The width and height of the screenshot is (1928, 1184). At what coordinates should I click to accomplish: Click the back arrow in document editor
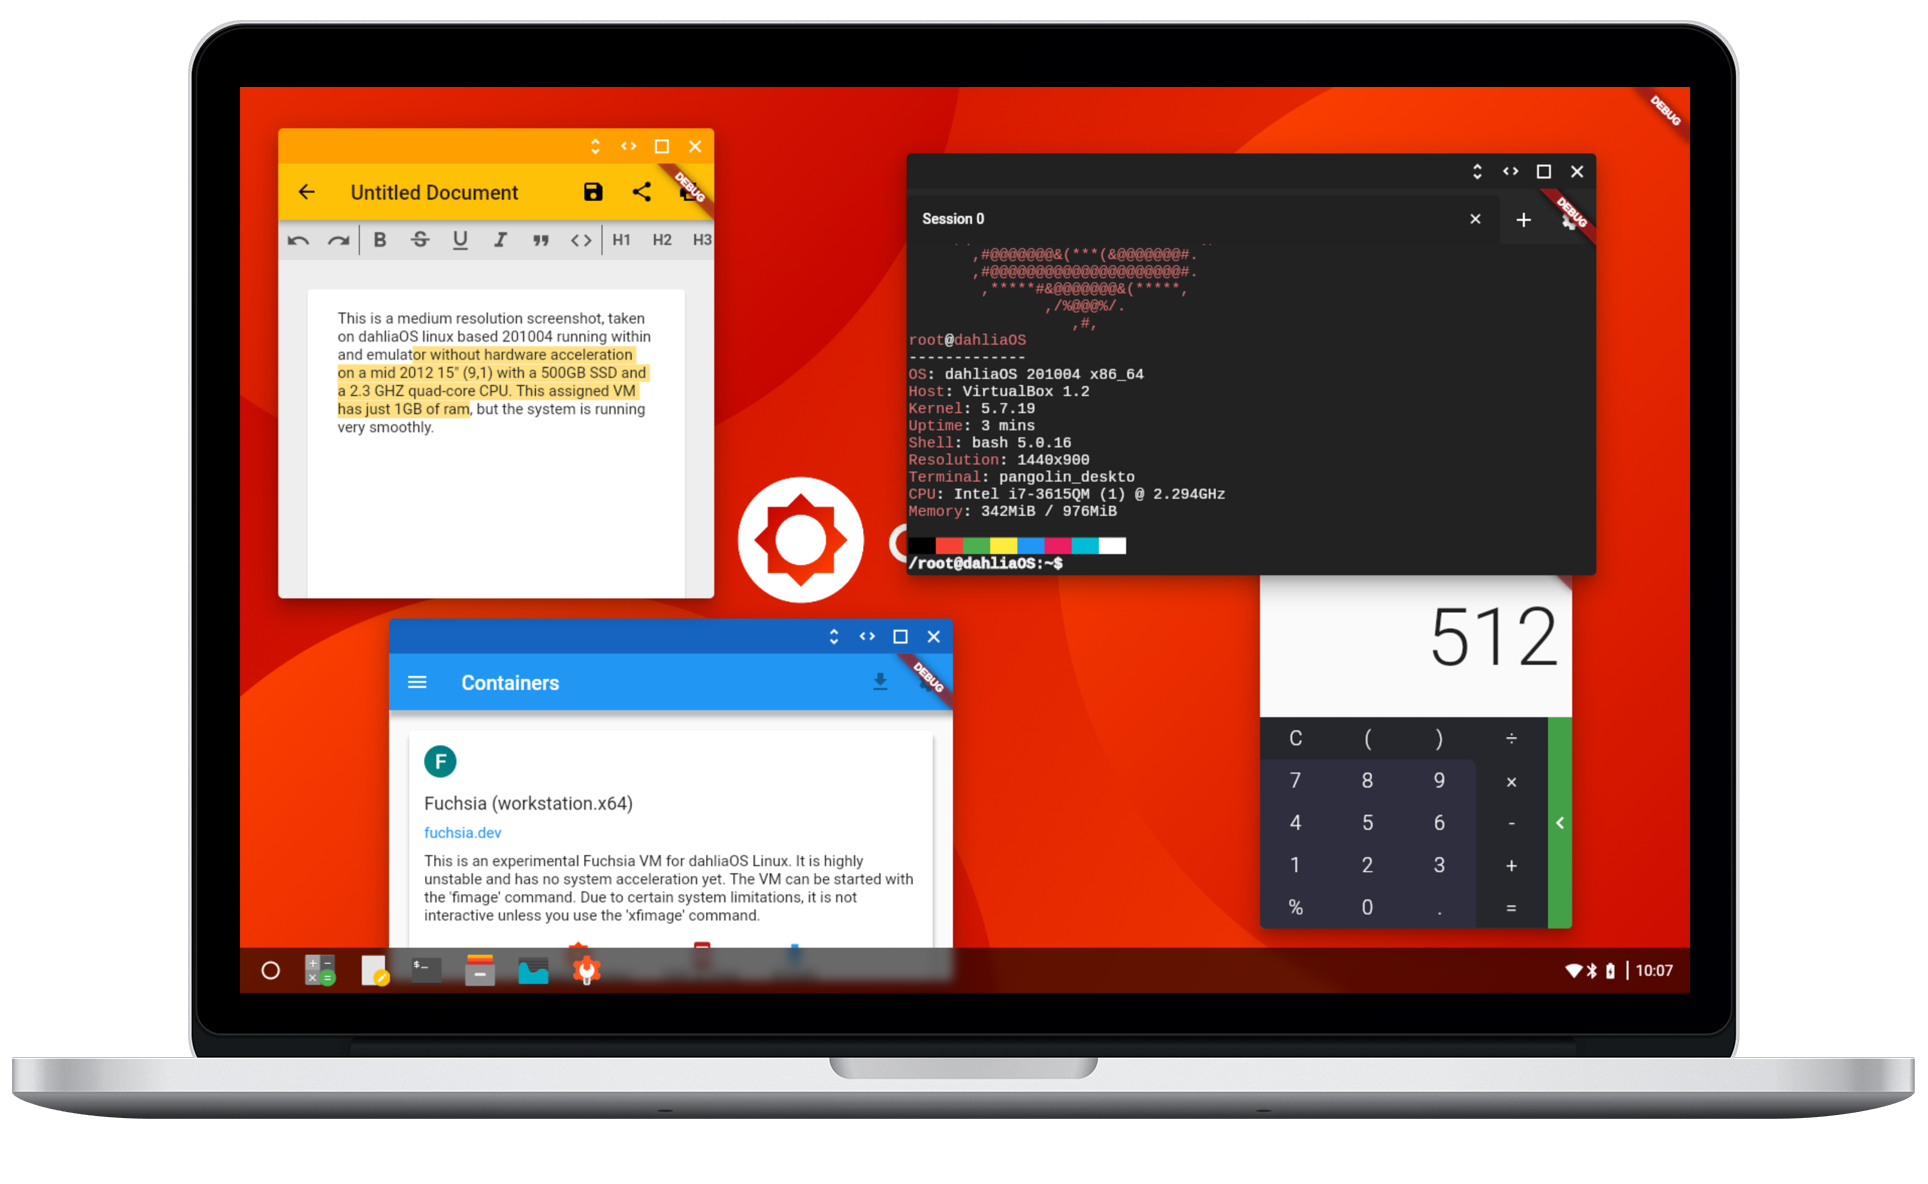coord(306,193)
